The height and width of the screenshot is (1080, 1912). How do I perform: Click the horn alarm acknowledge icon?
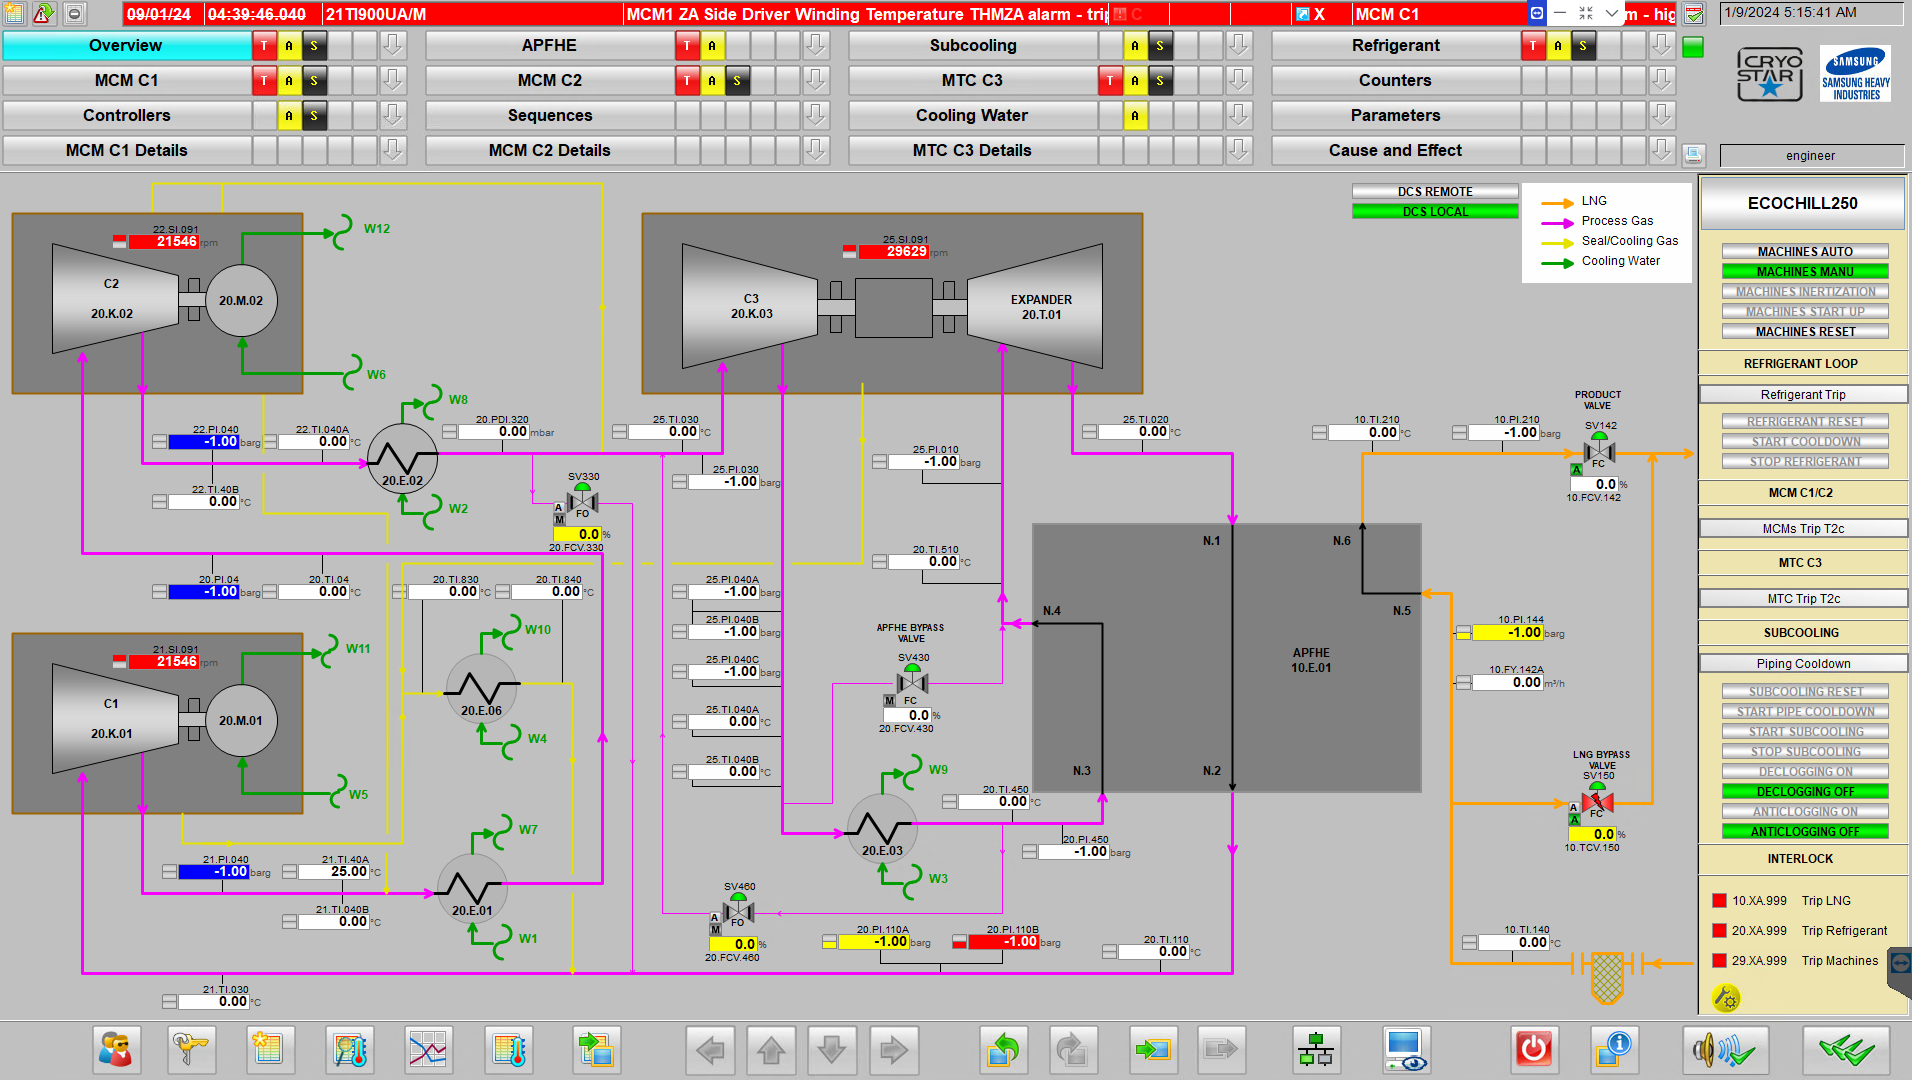pyautogui.click(x=1724, y=1049)
